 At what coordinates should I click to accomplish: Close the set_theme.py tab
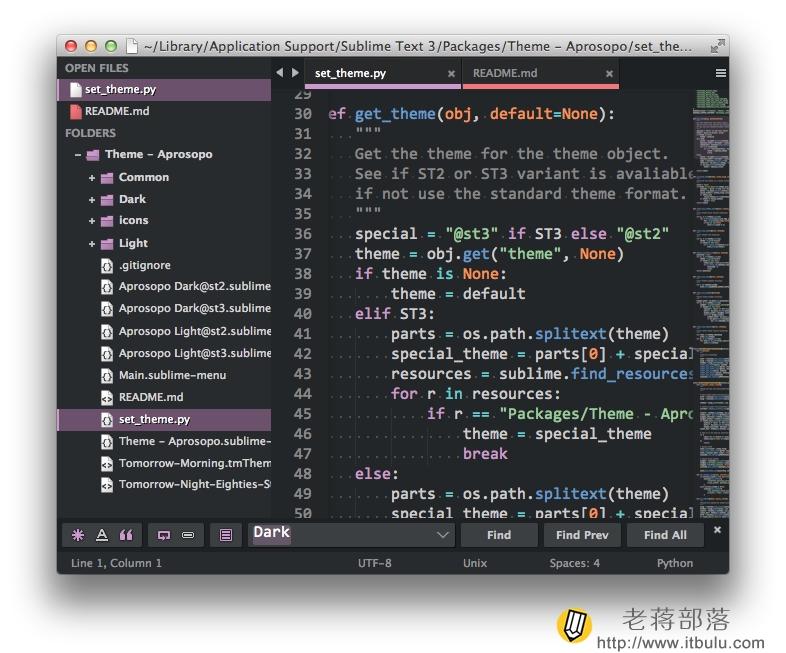point(451,74)
